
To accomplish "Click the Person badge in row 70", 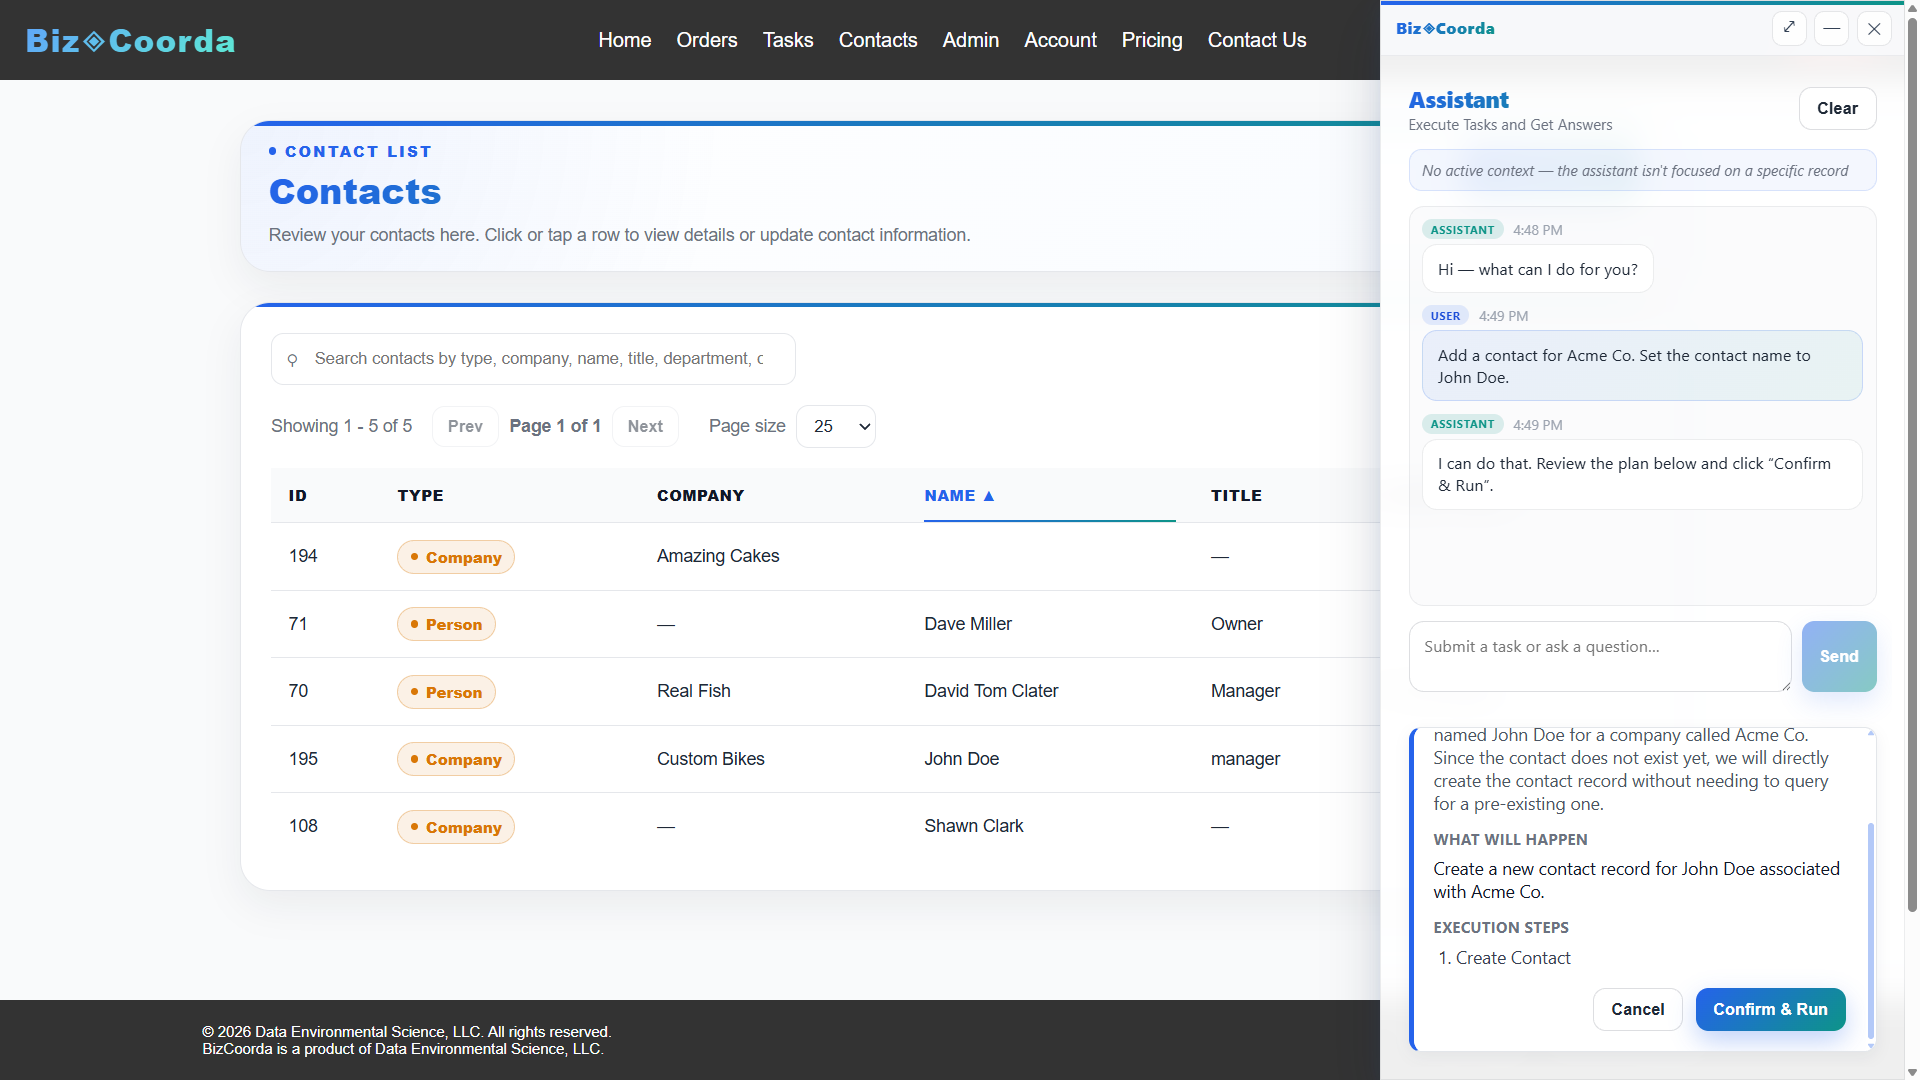I will point(446,692).
